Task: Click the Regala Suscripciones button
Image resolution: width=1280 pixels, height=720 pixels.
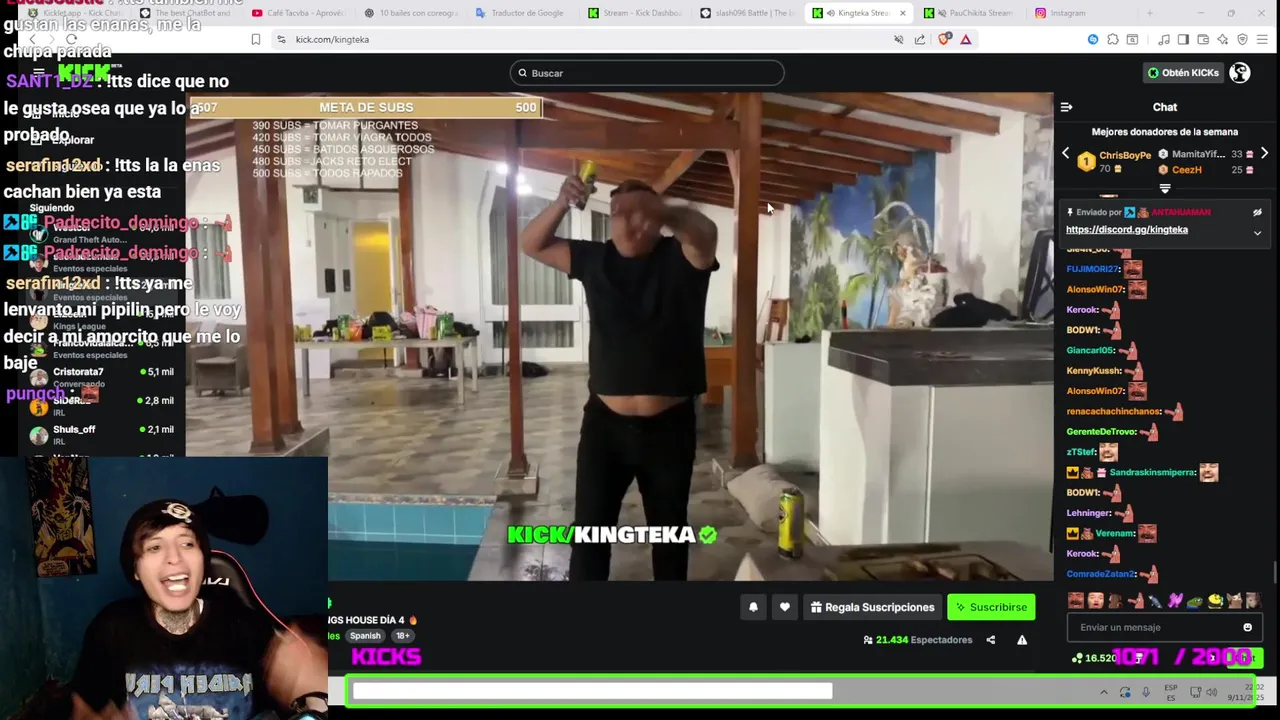Action: (x=872, y=607)
